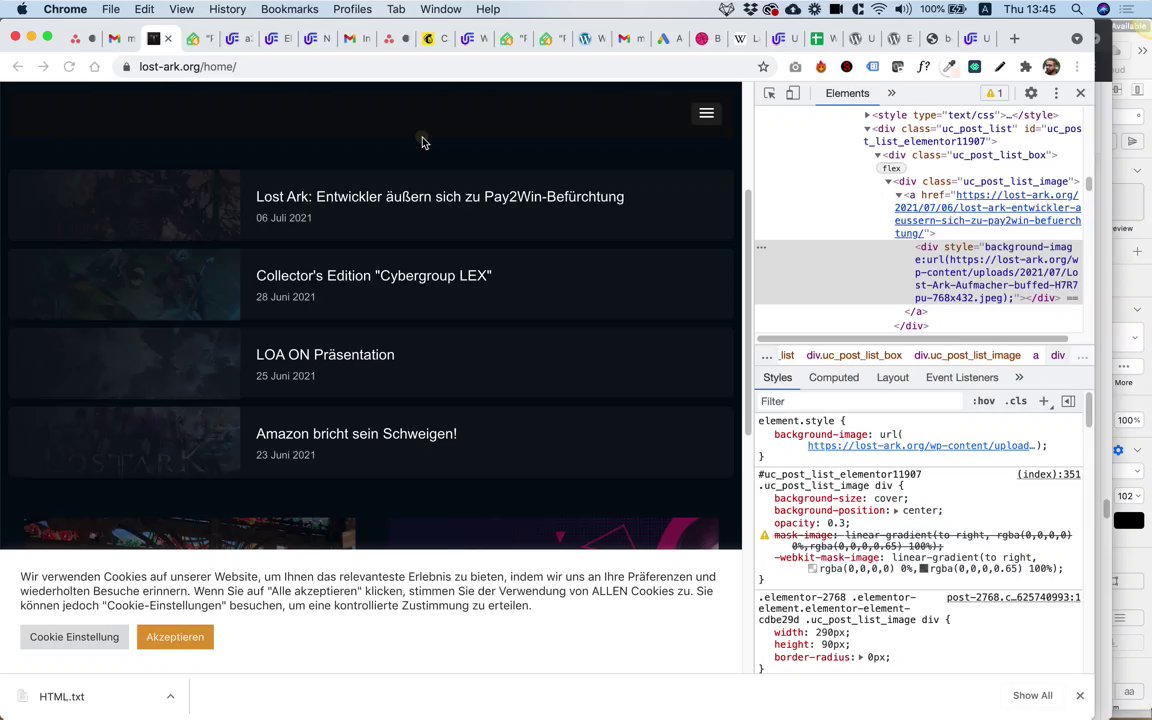Select div.uc_post_list_box in the breadcrumb
1152x720 pixels.
click(x=854, y=356)
